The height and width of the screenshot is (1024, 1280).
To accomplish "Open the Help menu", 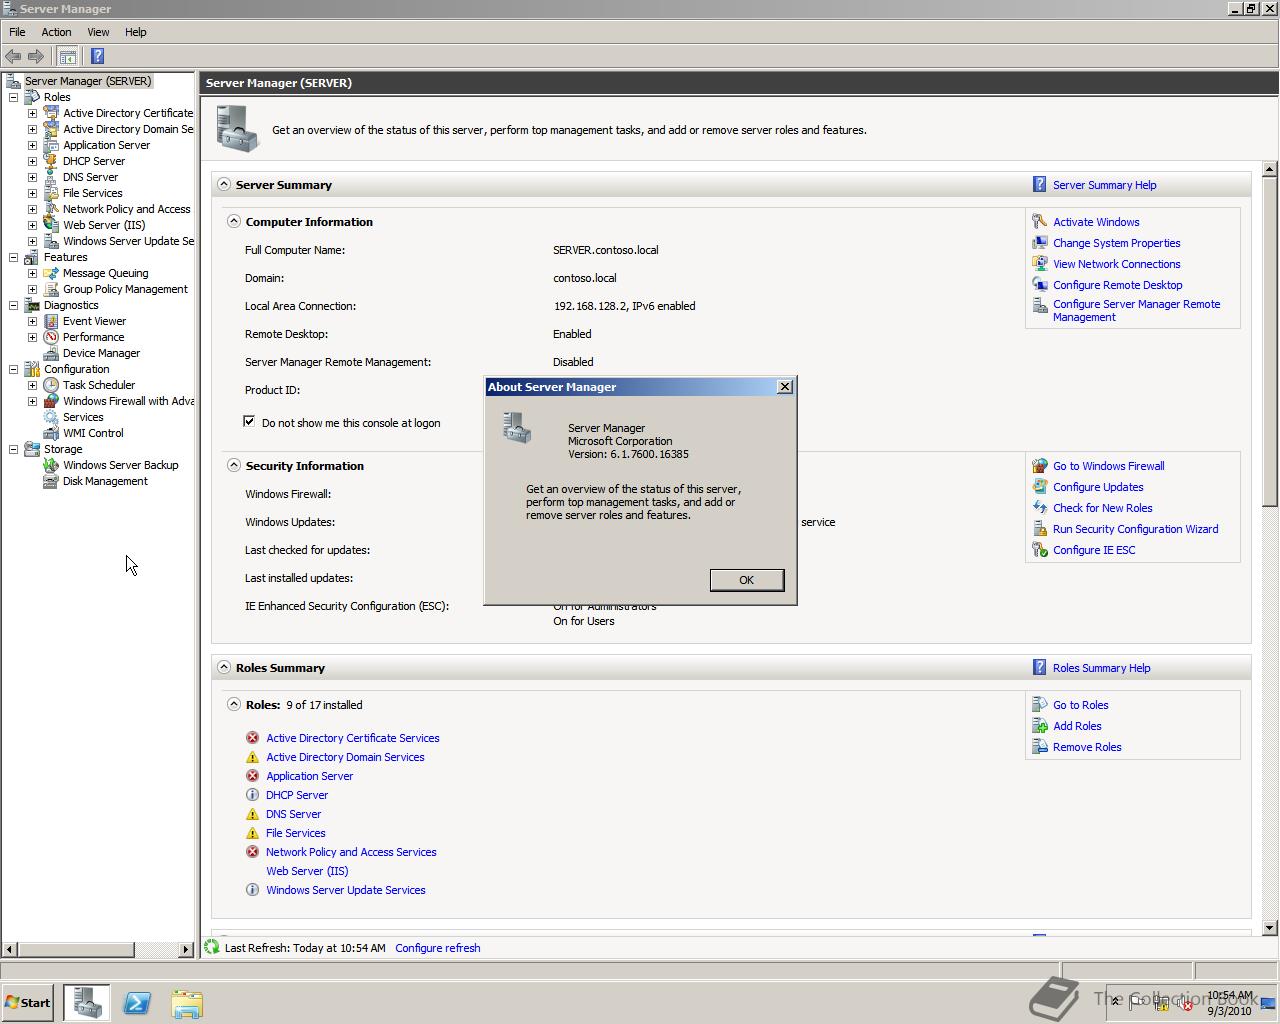I will point(135,32).
